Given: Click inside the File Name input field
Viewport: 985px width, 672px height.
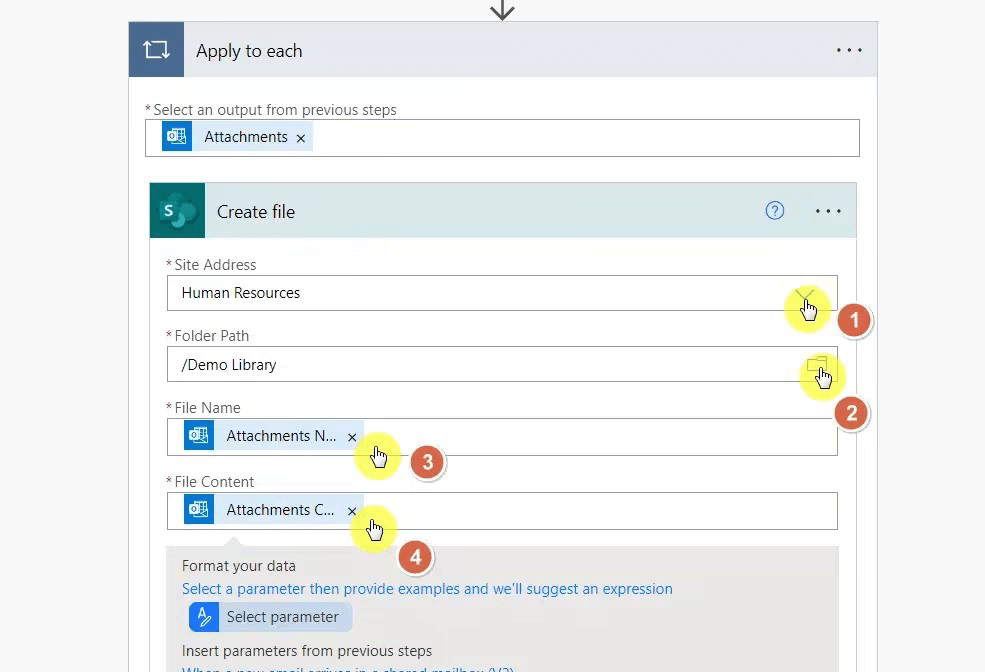Looking at the screenshot, I should (x=600, y=437).
